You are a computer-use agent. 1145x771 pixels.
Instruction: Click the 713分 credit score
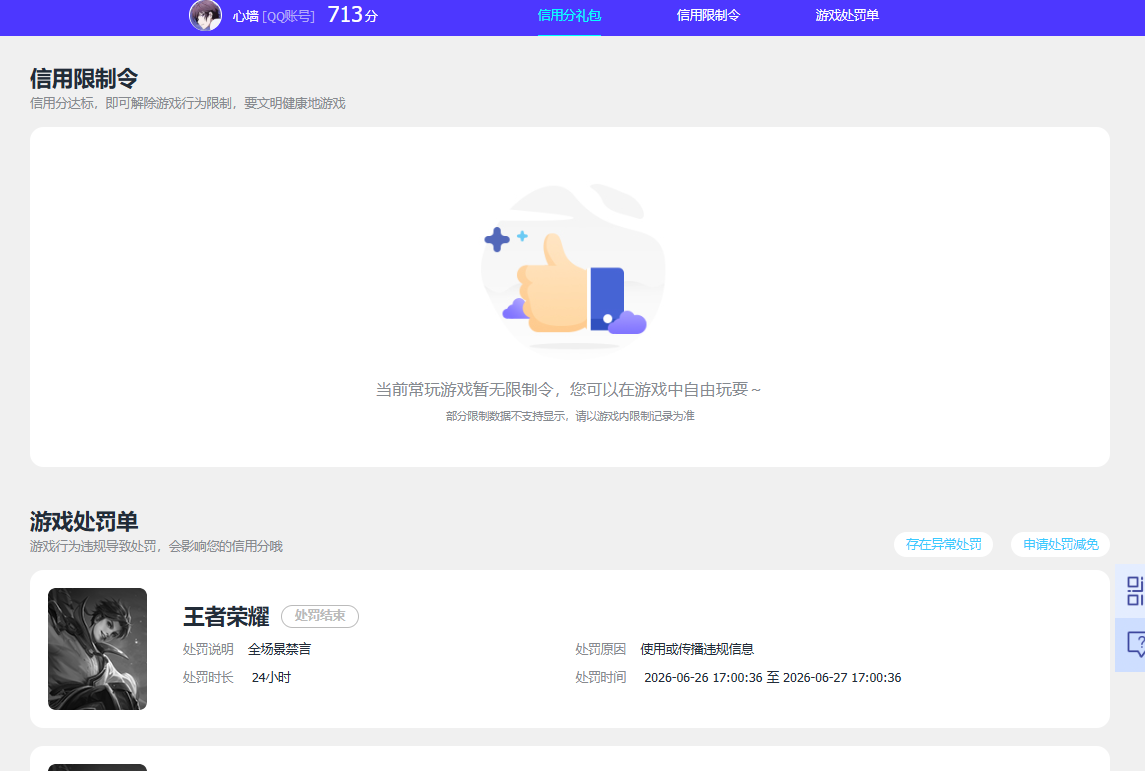353,15
